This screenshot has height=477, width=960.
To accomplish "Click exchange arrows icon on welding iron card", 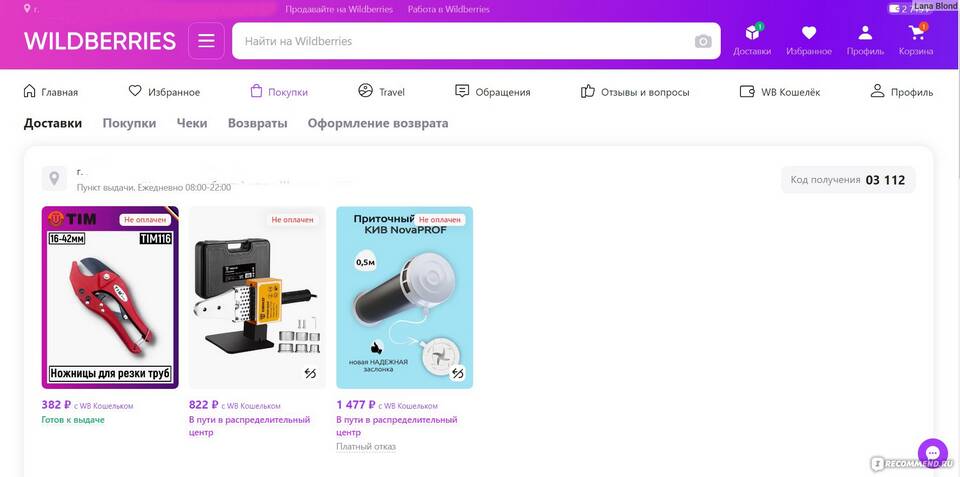I will [310, 373].
